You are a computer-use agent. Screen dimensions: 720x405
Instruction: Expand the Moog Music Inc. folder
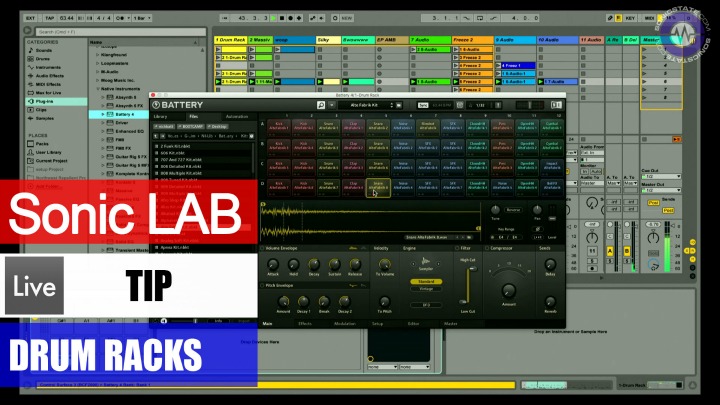pos(98,80)
